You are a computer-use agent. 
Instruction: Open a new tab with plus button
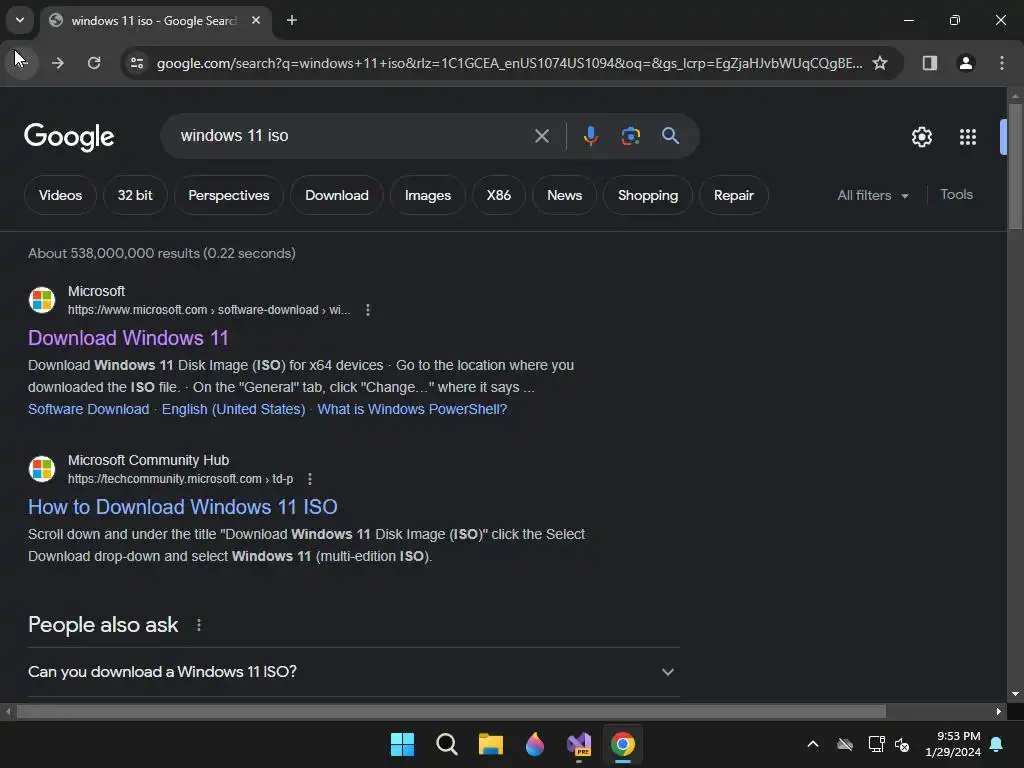click(x=292, y=20)
